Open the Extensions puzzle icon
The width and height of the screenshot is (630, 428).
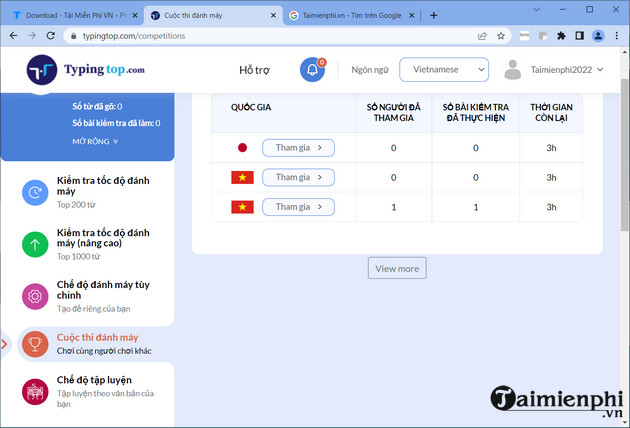[x=561, y=36]
